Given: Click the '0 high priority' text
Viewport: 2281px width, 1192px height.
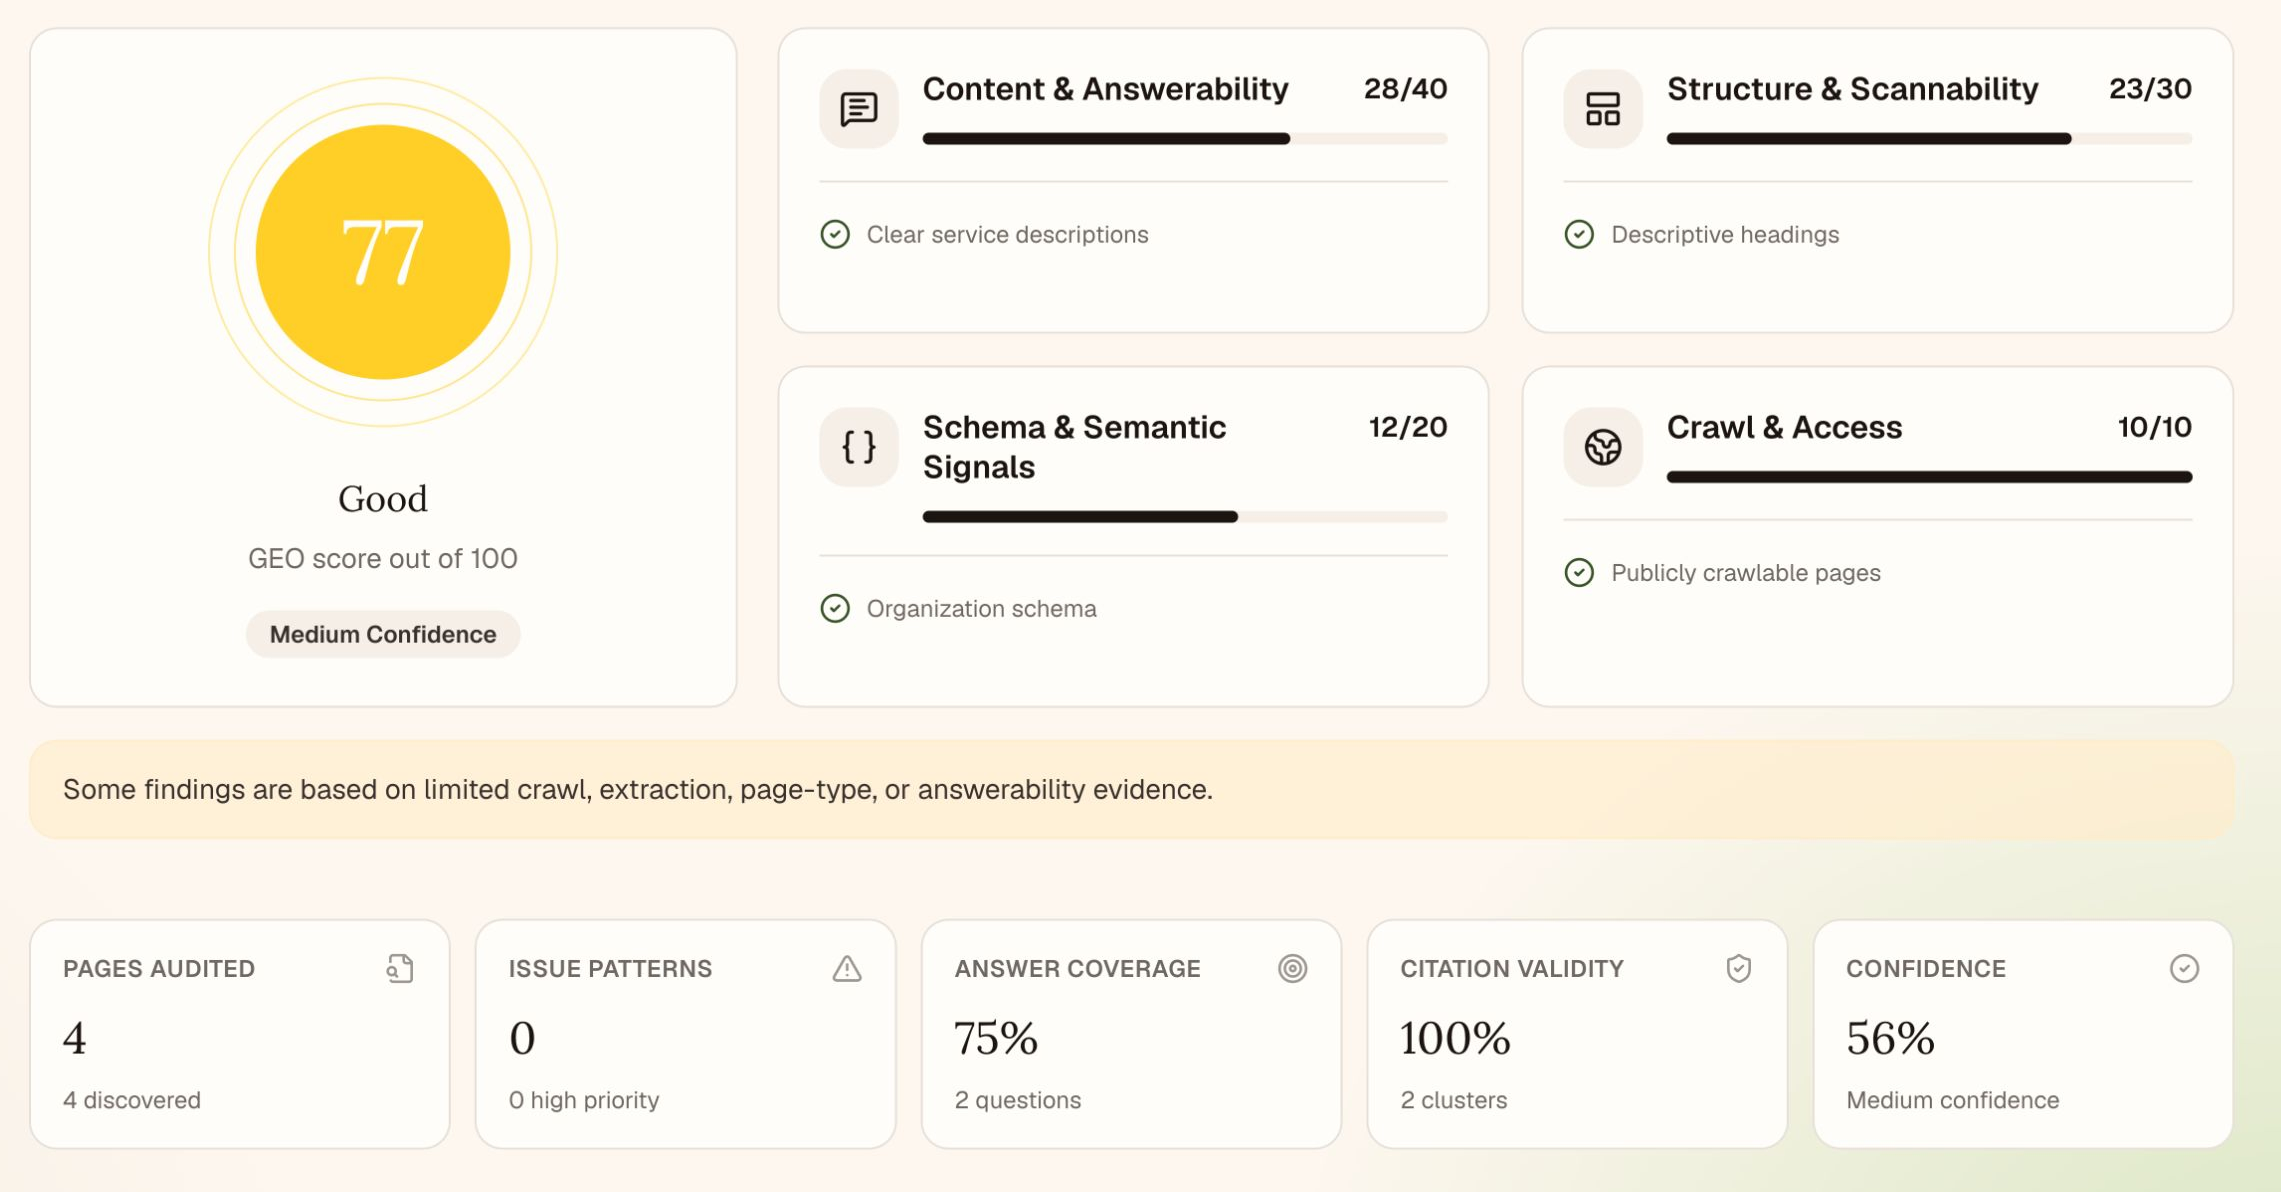Looking at the screenshot, I should click(584, 1100).
